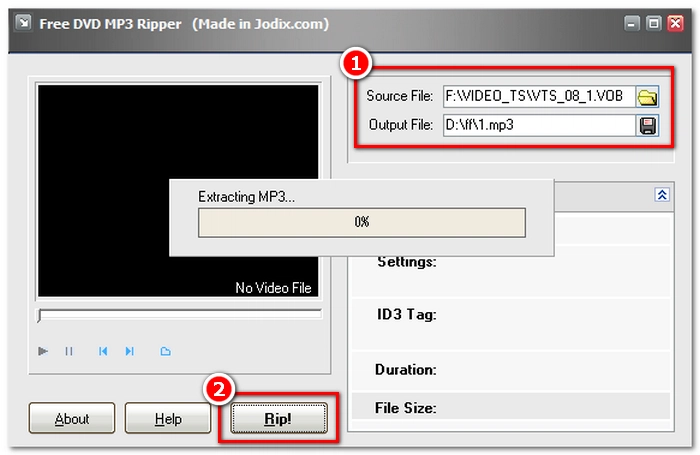Skip to the next track
700x455 pixels.
(x=129, y=351)
